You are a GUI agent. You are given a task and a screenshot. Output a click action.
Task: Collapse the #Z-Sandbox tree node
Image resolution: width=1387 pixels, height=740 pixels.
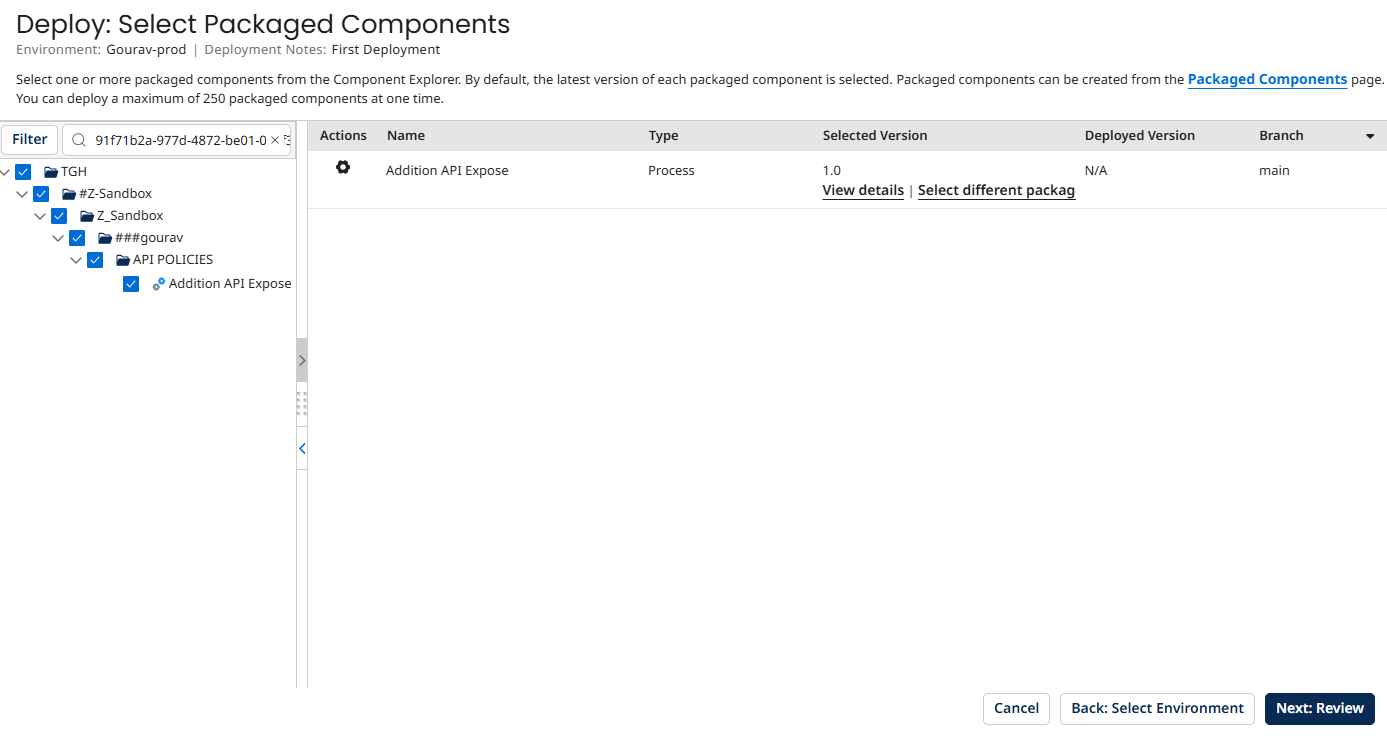click(22, 194)
